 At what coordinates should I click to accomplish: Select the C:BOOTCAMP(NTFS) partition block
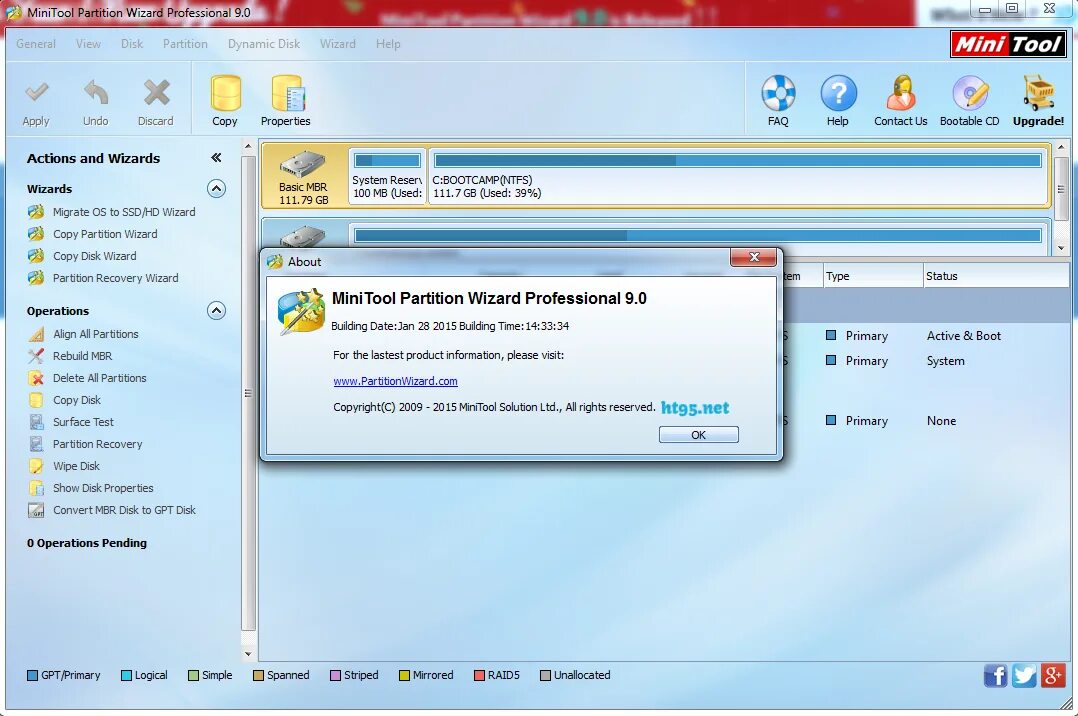click(738, 176)
